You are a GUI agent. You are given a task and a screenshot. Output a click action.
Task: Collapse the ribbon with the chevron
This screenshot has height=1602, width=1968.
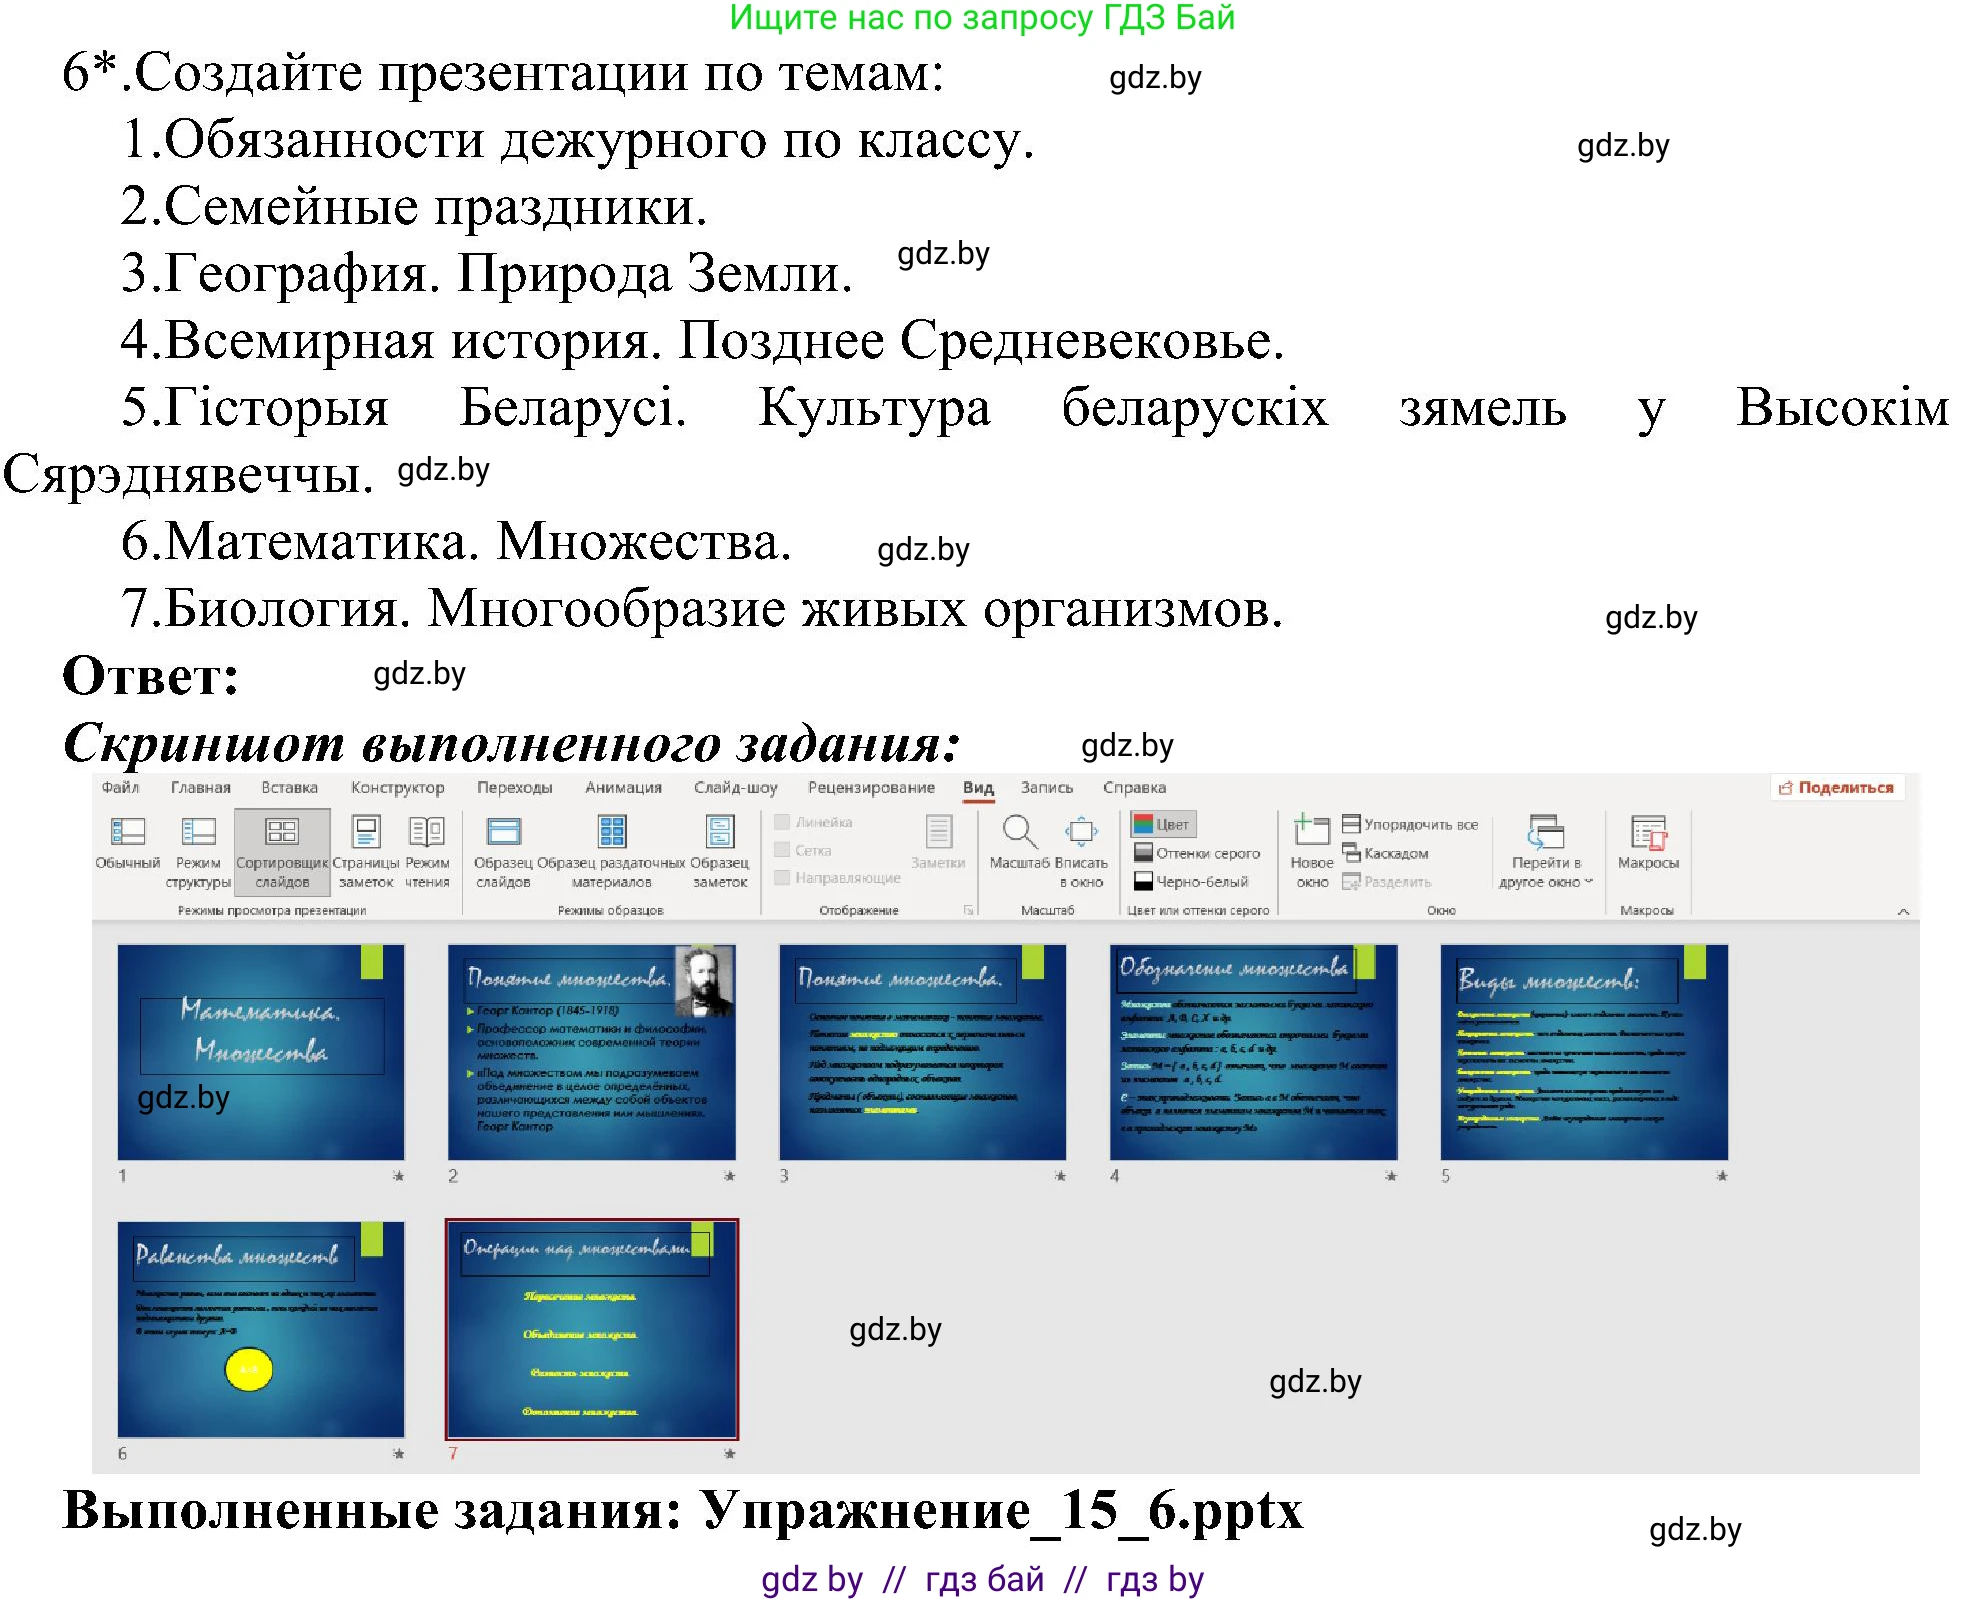pyautogui.click(x=1903, y=911)
